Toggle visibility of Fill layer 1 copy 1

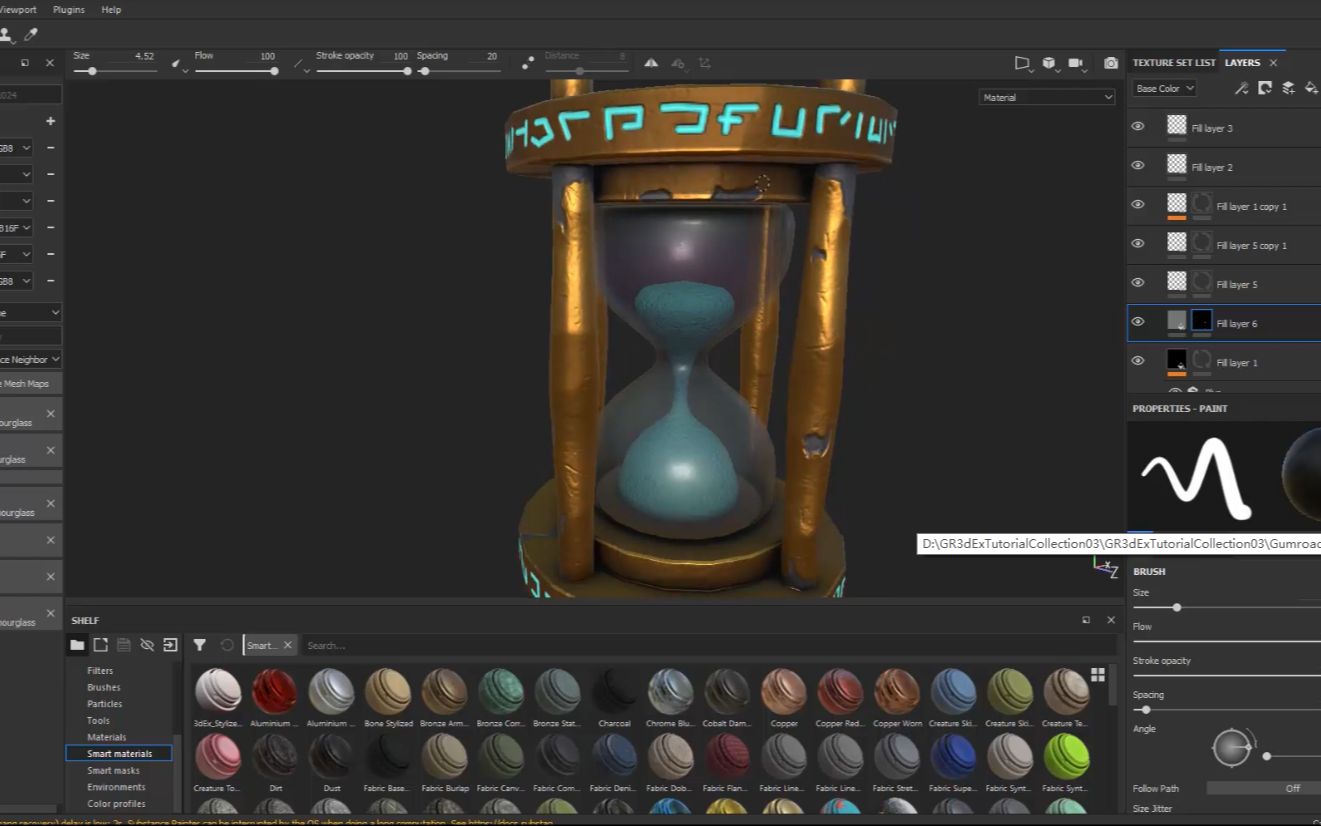tap(1137, 204)
